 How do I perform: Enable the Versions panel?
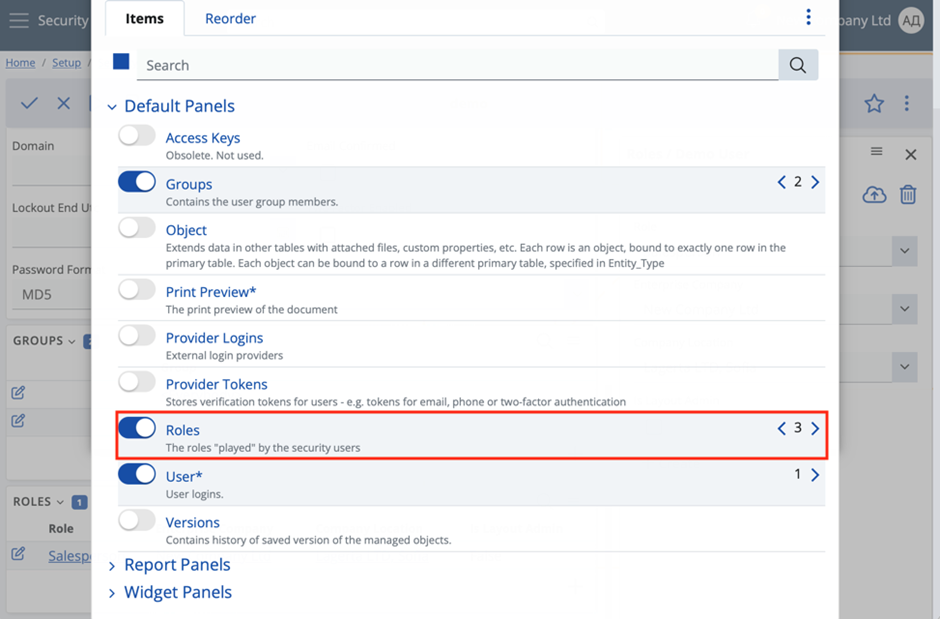coord(137,520)
